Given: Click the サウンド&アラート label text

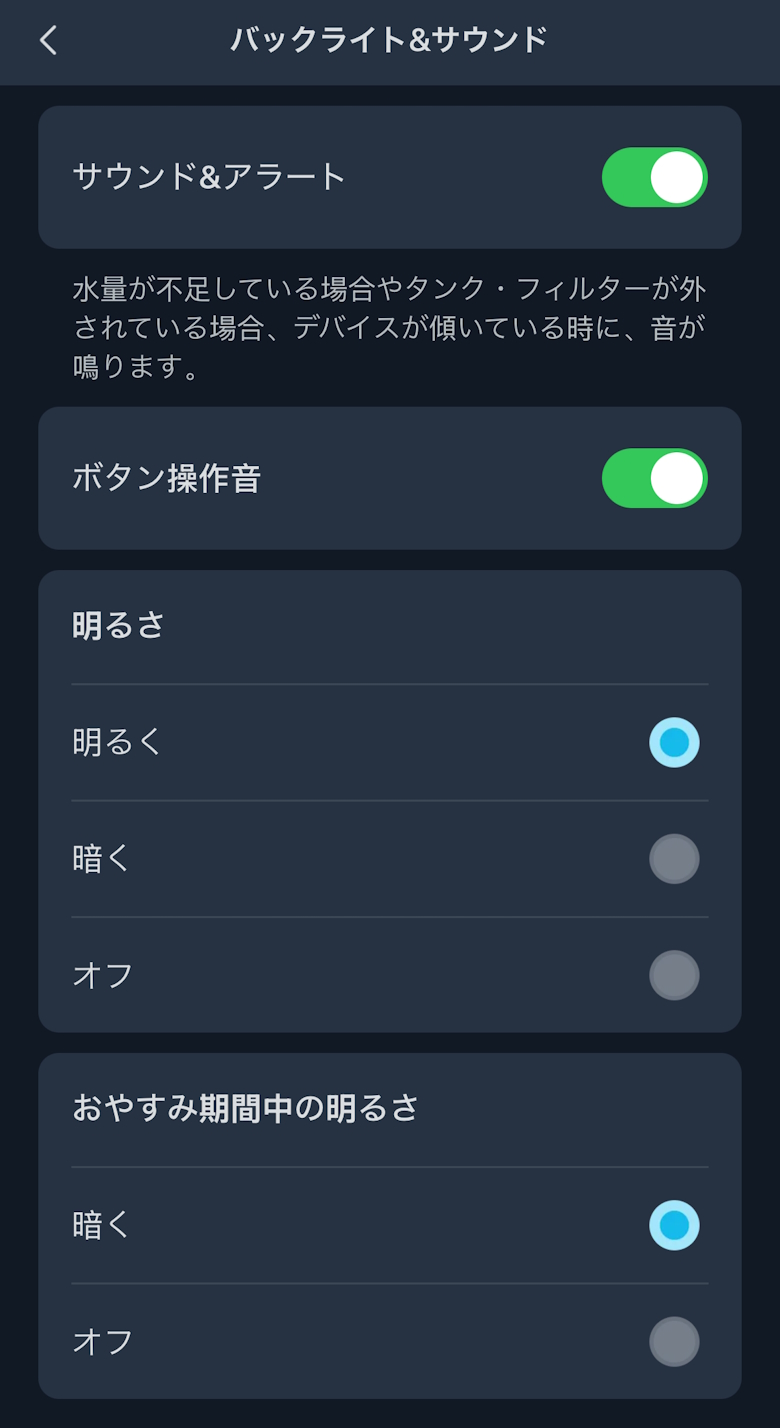Looking at the screenshot, I should pyautogui.click(x=209, y=177).
